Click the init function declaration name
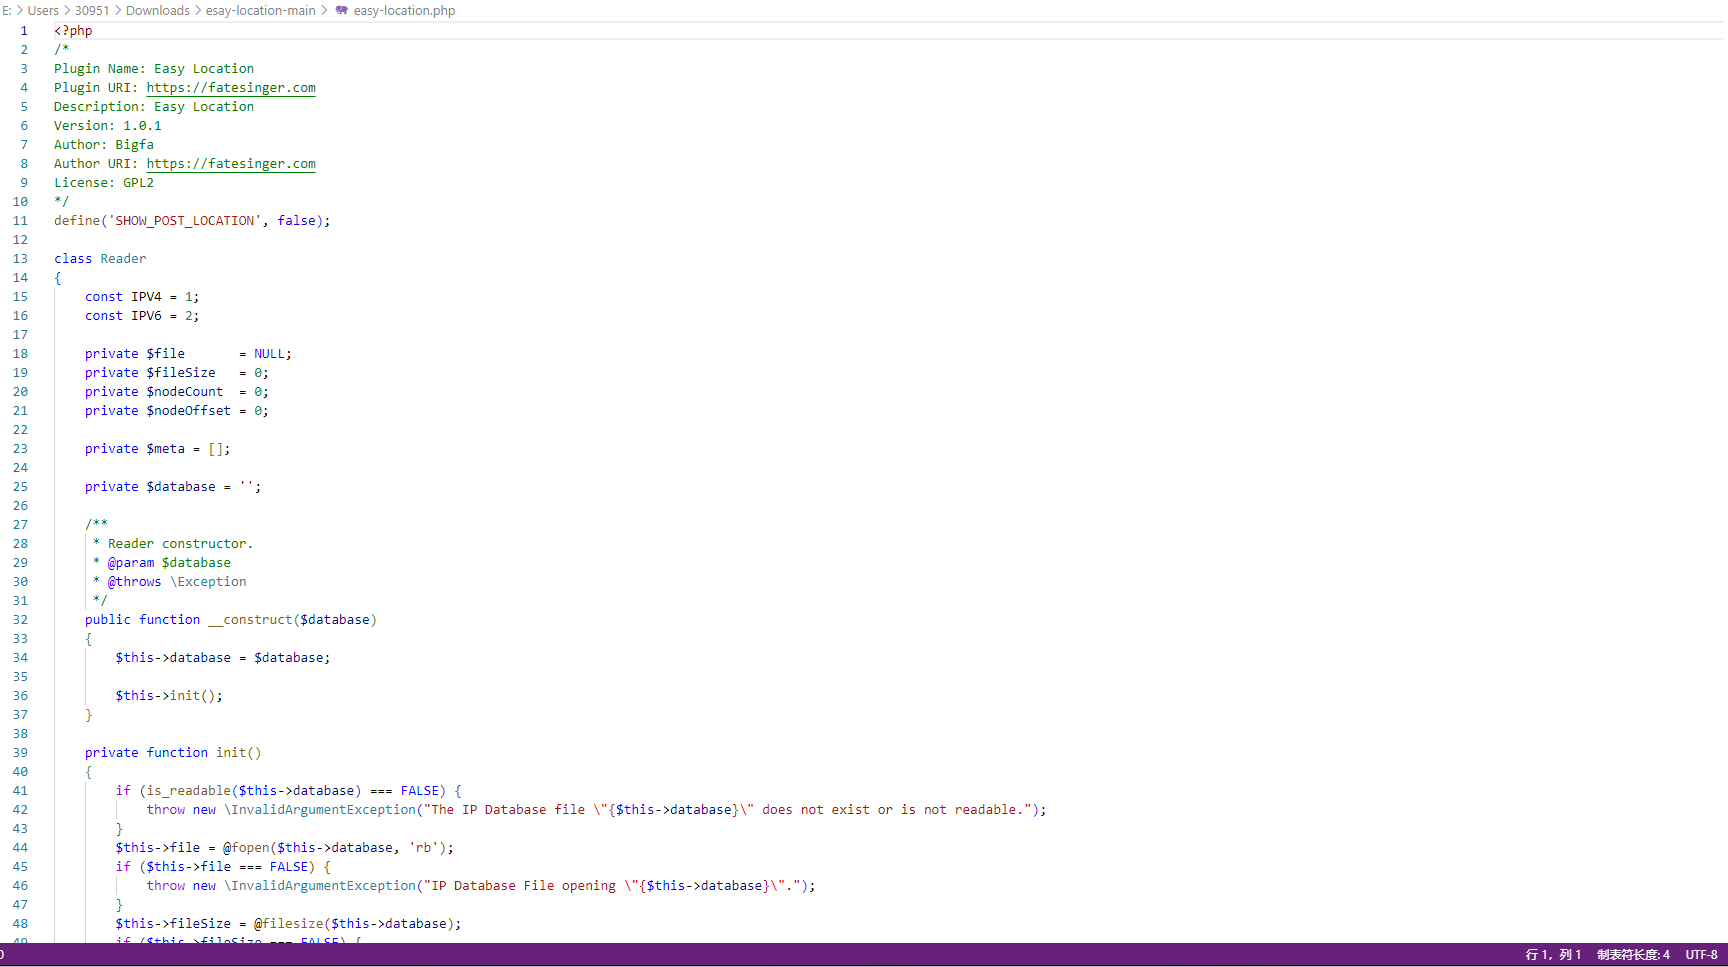Screen dimensions: 1728x967 pyautogui.click(x=231, y=753)
